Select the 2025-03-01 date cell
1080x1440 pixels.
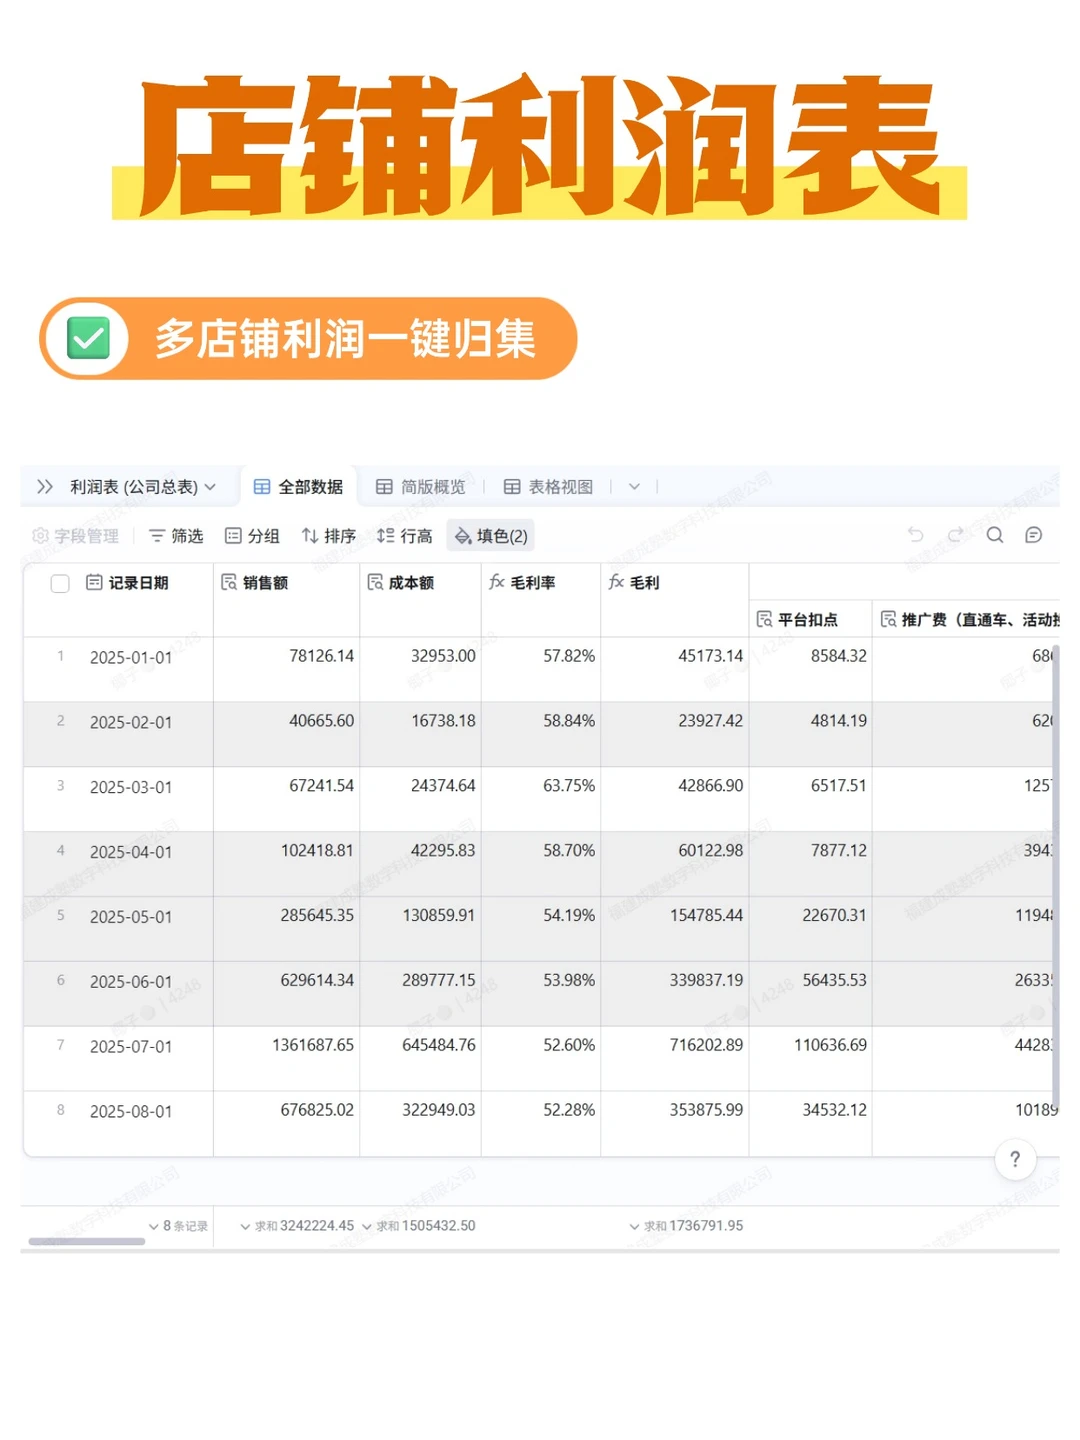coord(131,788)
